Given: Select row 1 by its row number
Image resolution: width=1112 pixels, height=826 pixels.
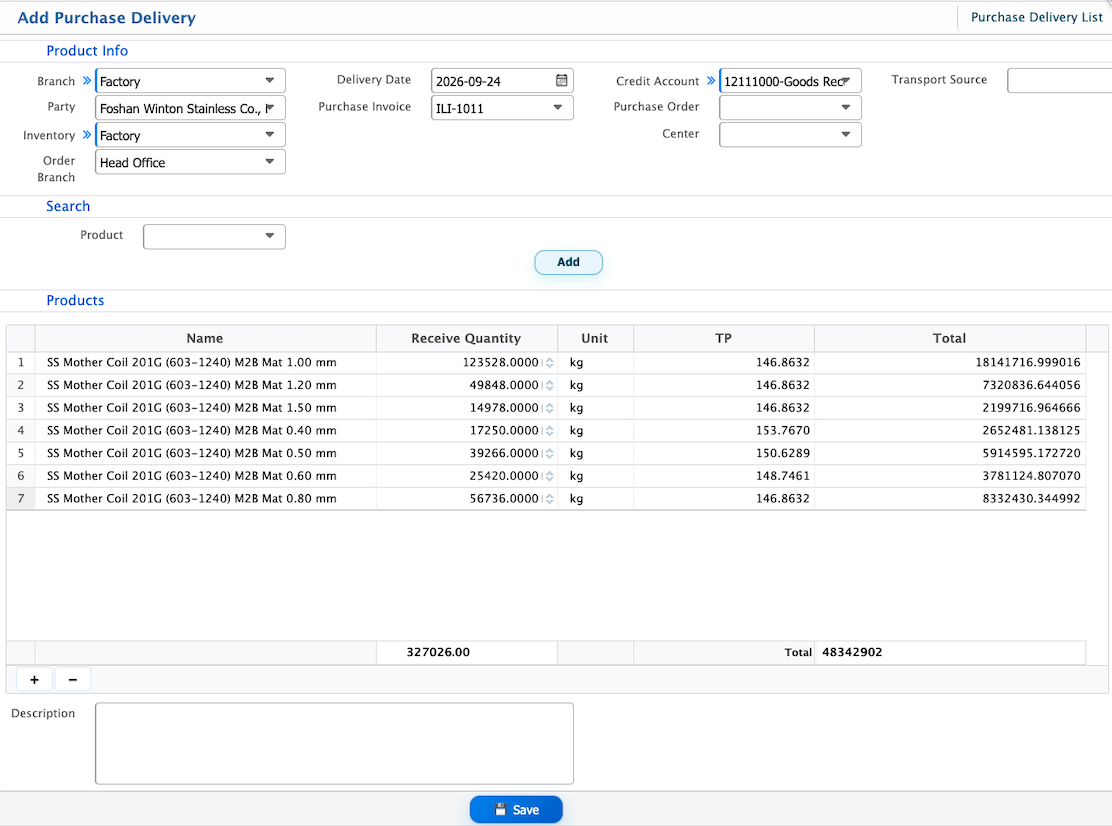Looking at the screenshot, I should [21, 362].
